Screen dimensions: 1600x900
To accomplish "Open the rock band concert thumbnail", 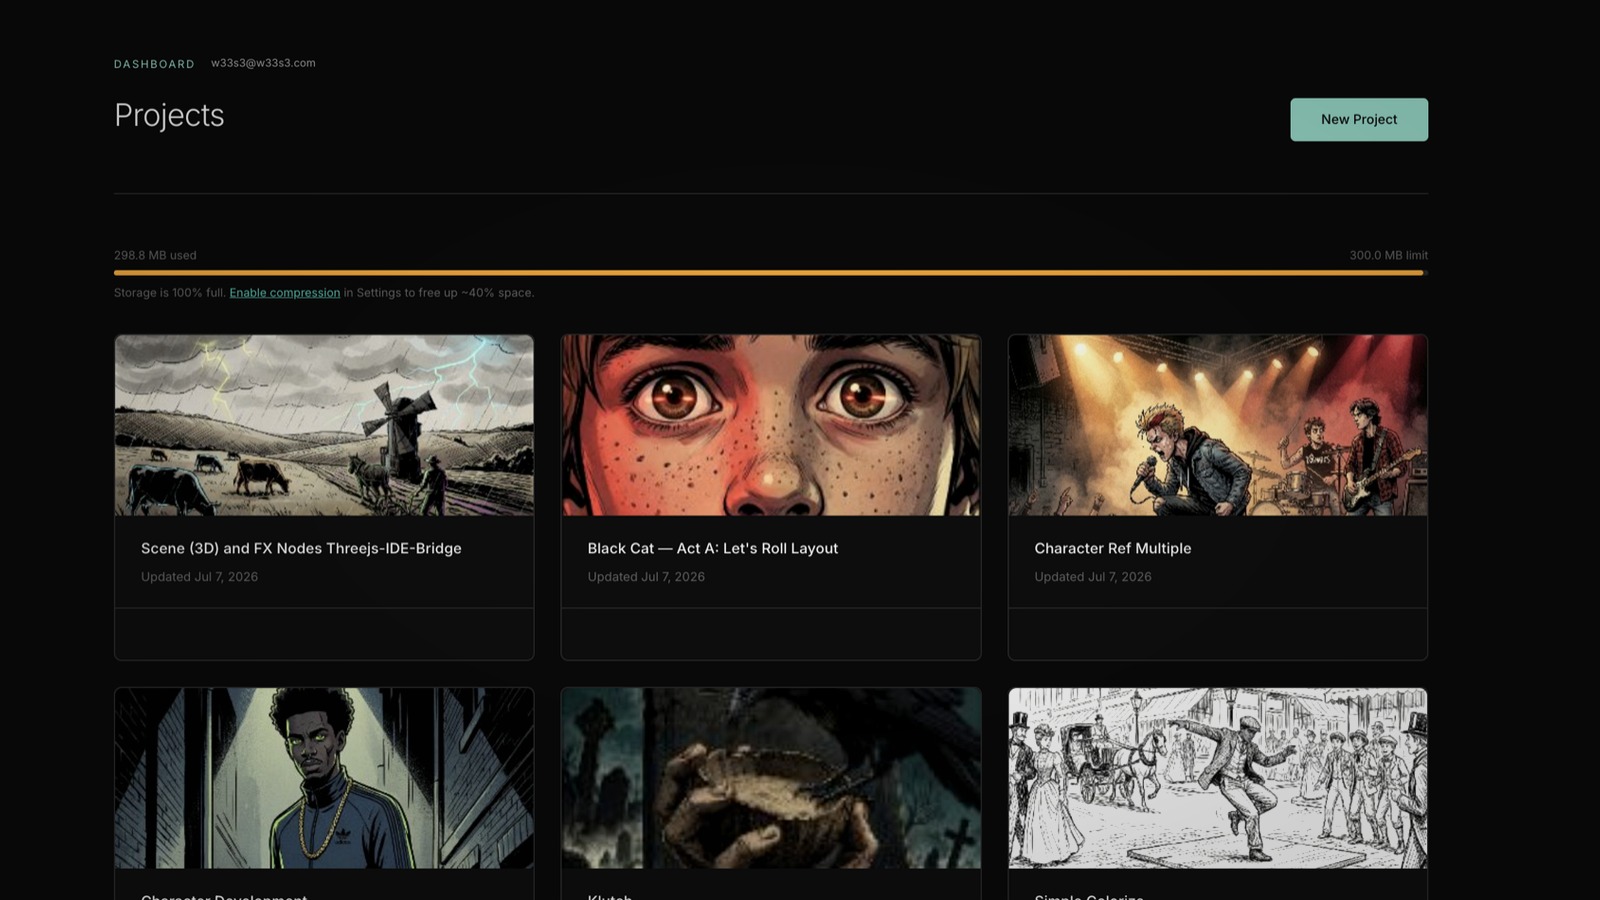I will click(1218, 425).
